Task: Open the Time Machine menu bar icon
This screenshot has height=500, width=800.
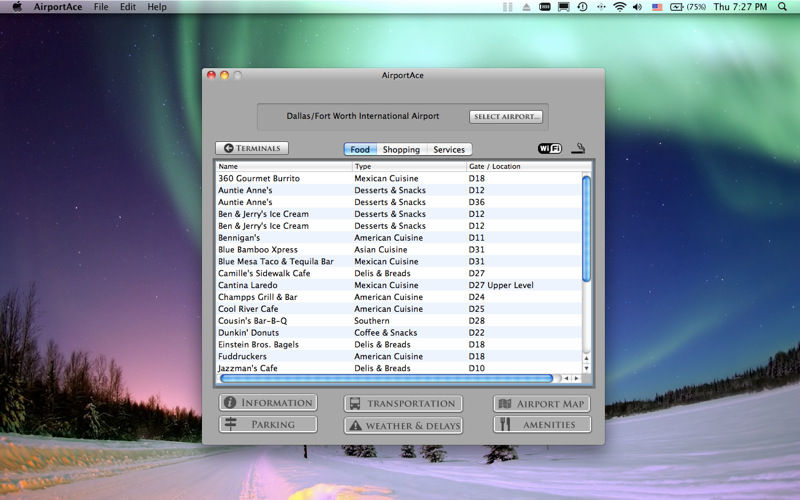Action: tap(582, 7)
